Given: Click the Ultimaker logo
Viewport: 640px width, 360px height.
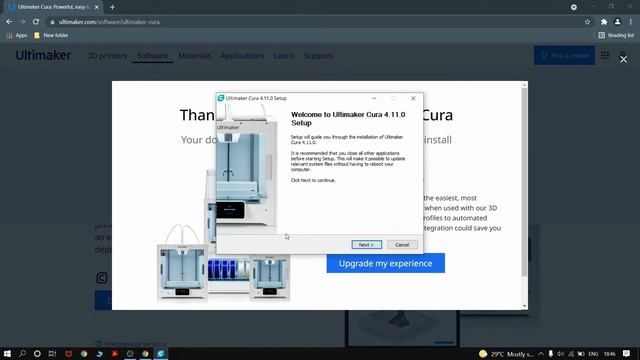Looking at the screenshot, I should pyautogui.click(x=43, y=55).
